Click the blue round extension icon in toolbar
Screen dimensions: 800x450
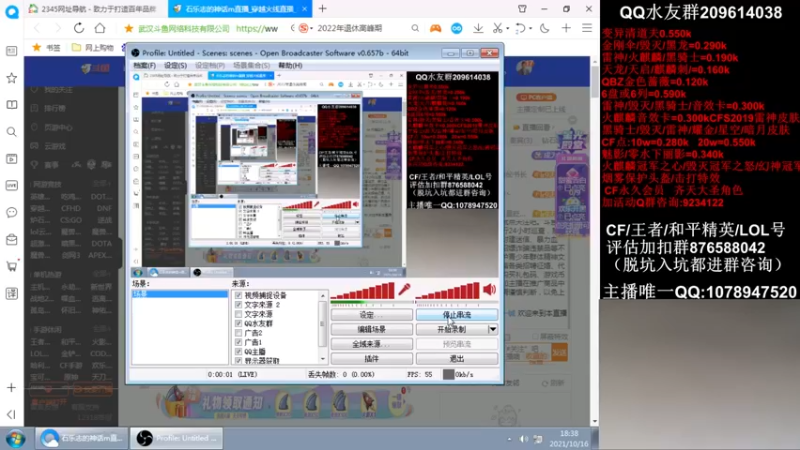(x=457, y=29)
